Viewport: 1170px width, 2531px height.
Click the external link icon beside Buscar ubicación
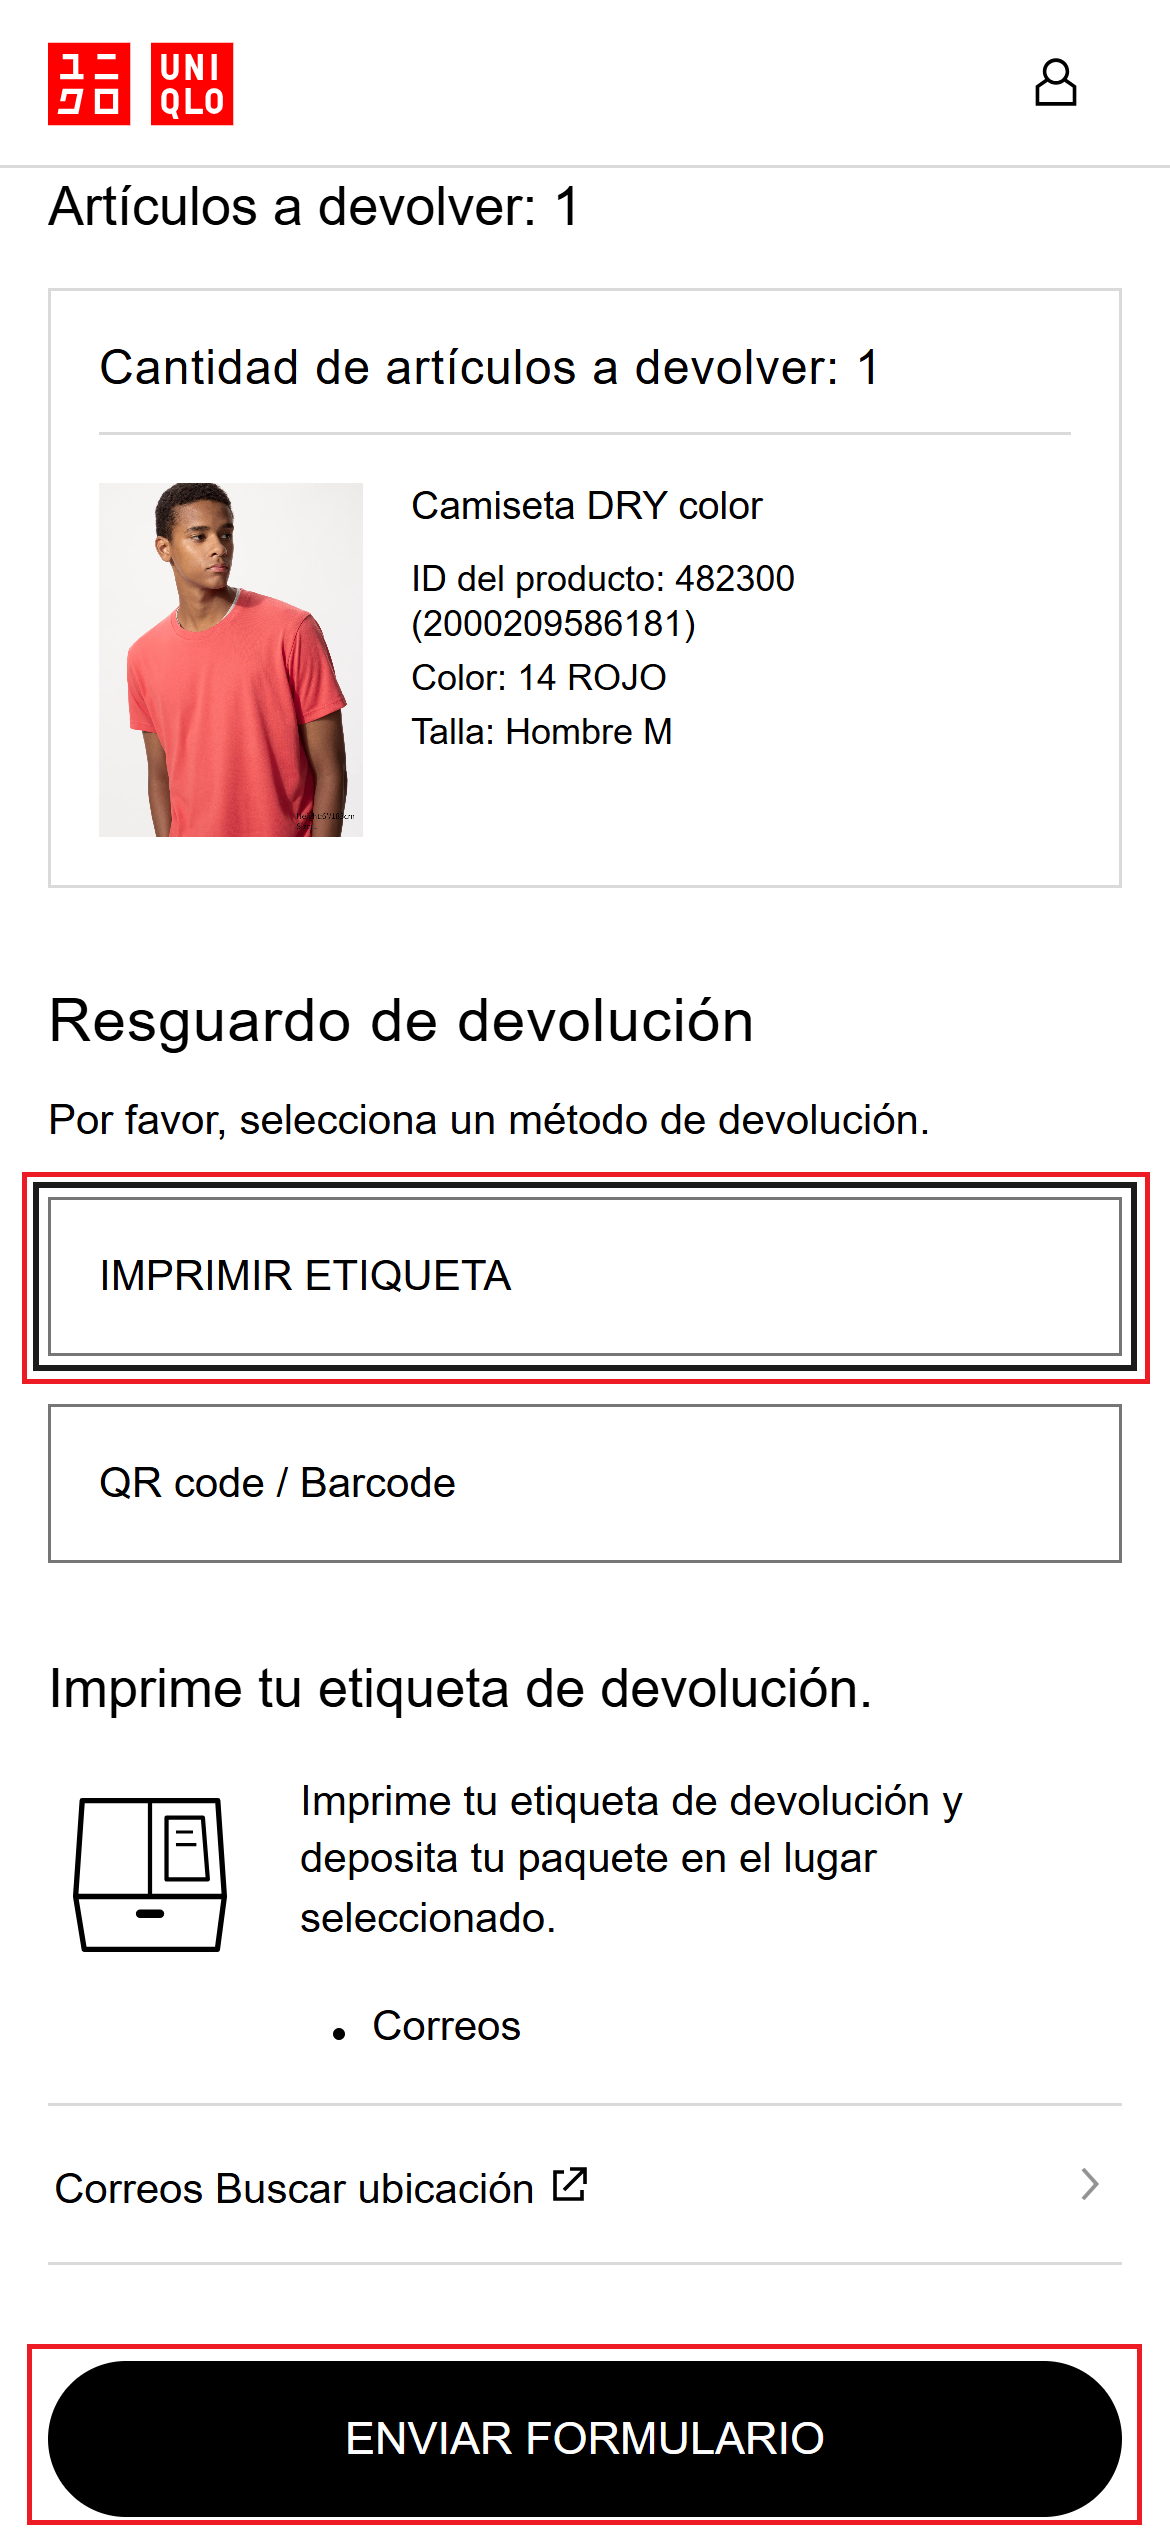pyautogui.click(x=570, y=2184)
